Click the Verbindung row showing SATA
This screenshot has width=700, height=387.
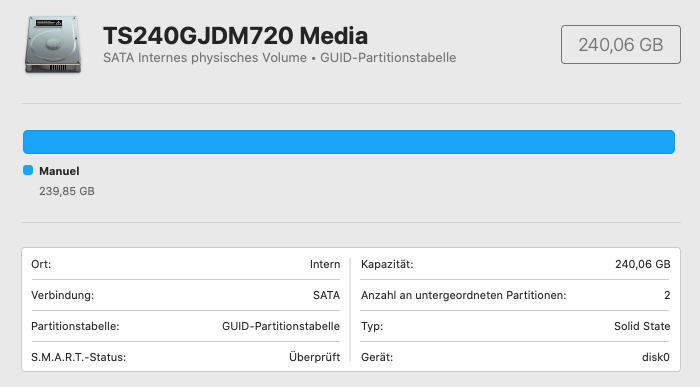[x=186, y=295]
